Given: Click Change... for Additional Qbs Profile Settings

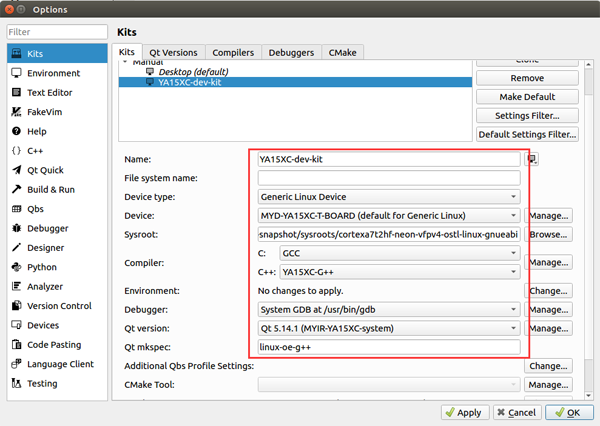Looking at the screenshot, I should pos(548,366).
